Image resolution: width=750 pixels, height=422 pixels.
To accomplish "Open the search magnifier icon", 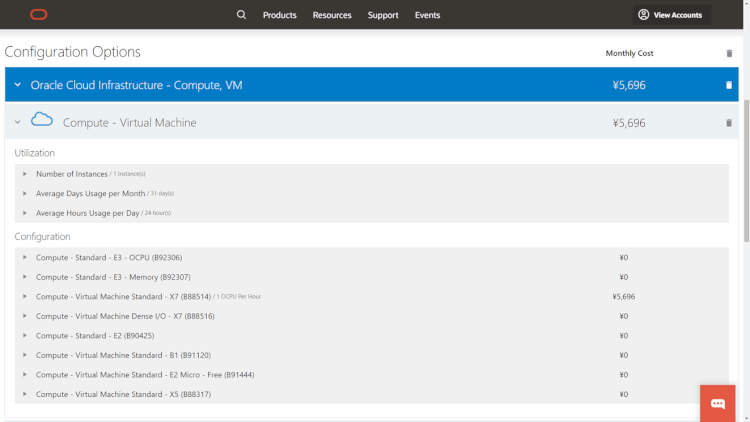I will (242, 15).
